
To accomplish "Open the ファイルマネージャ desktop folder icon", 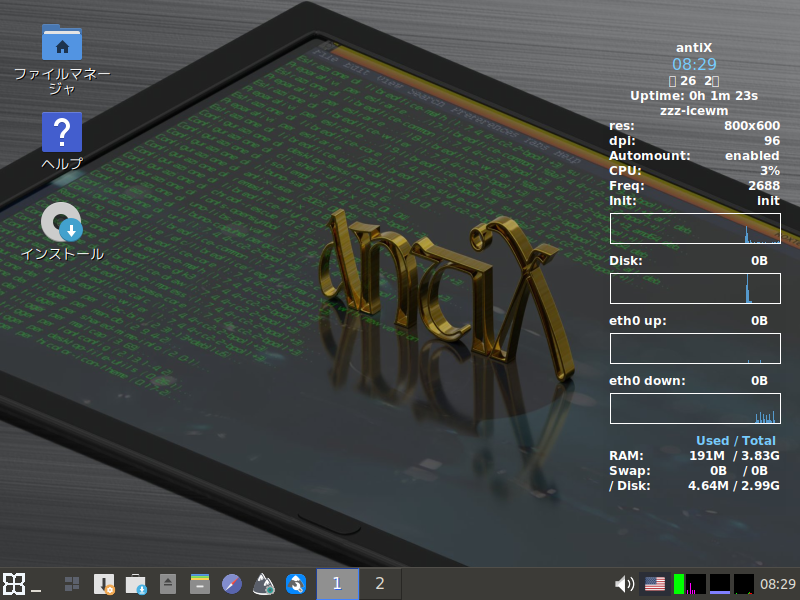I will [62, 42].
